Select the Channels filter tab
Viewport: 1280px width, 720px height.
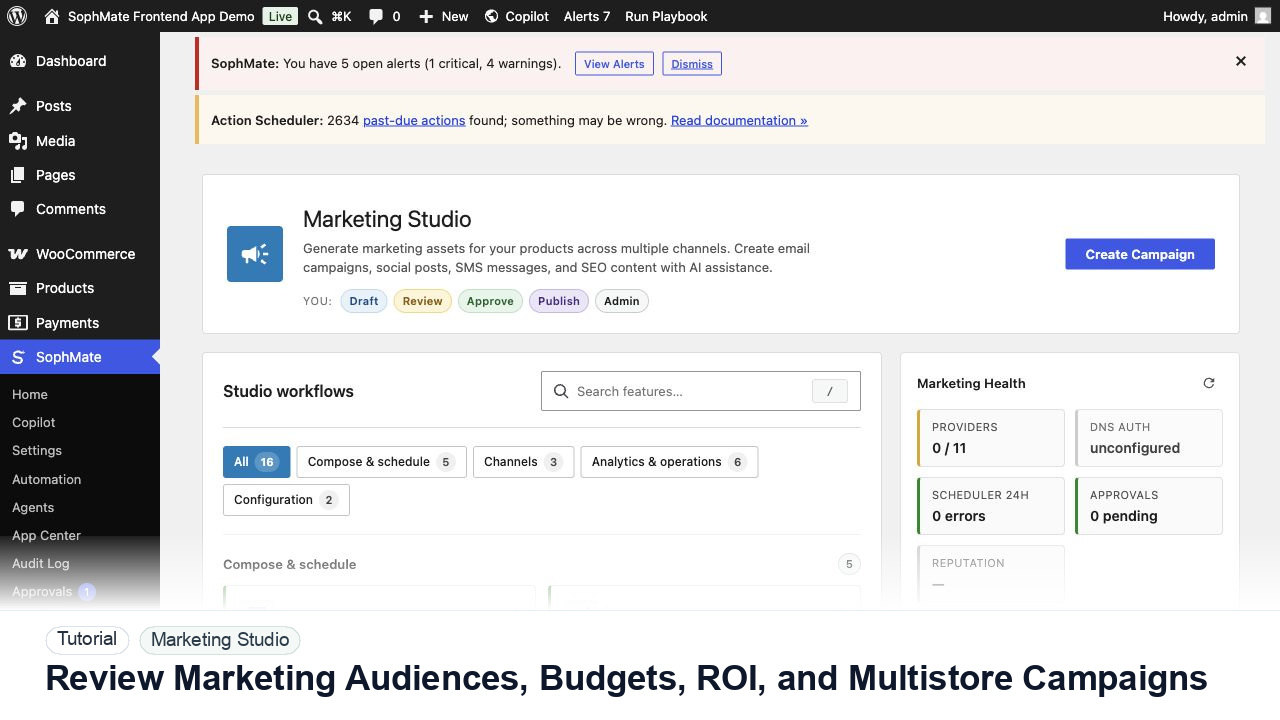(x=523, y=462)
